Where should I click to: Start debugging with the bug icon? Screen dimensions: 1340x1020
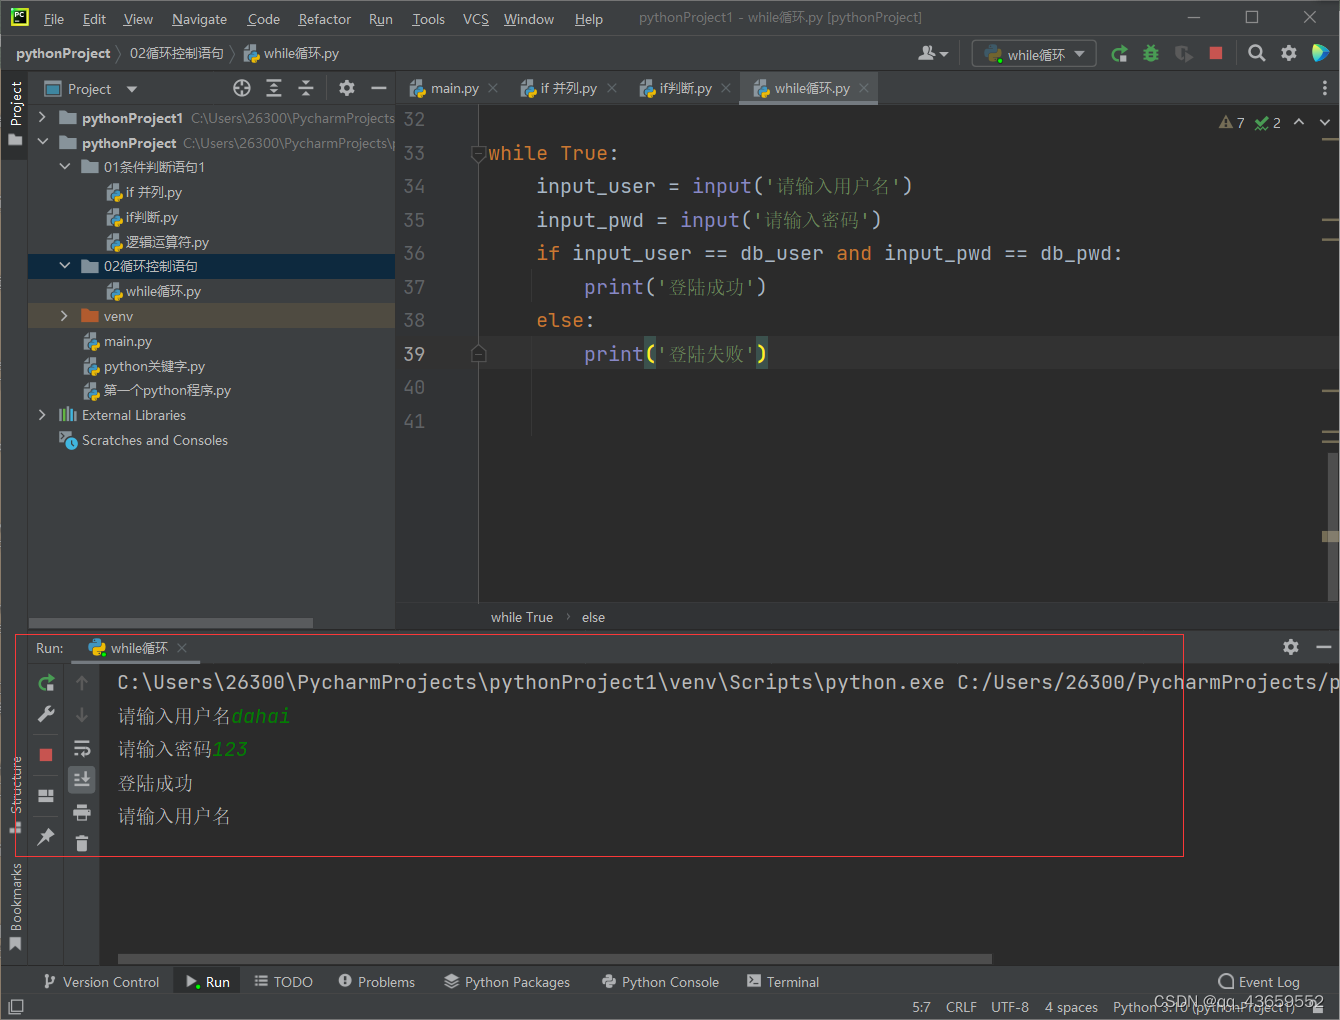[x=1150, y=53]
